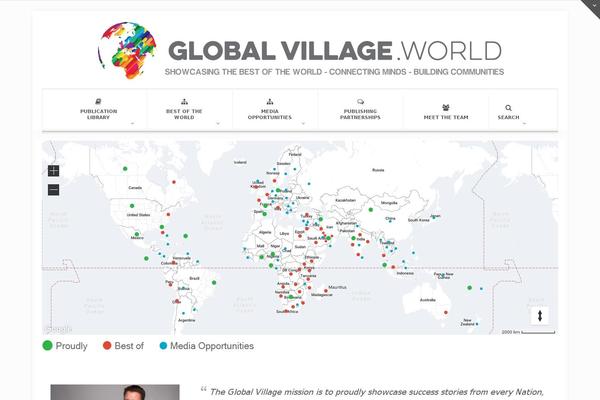Expand the Best of the World dropdown arrow
The width and height of the screenshot is (600, 400).
click(218, 124)
